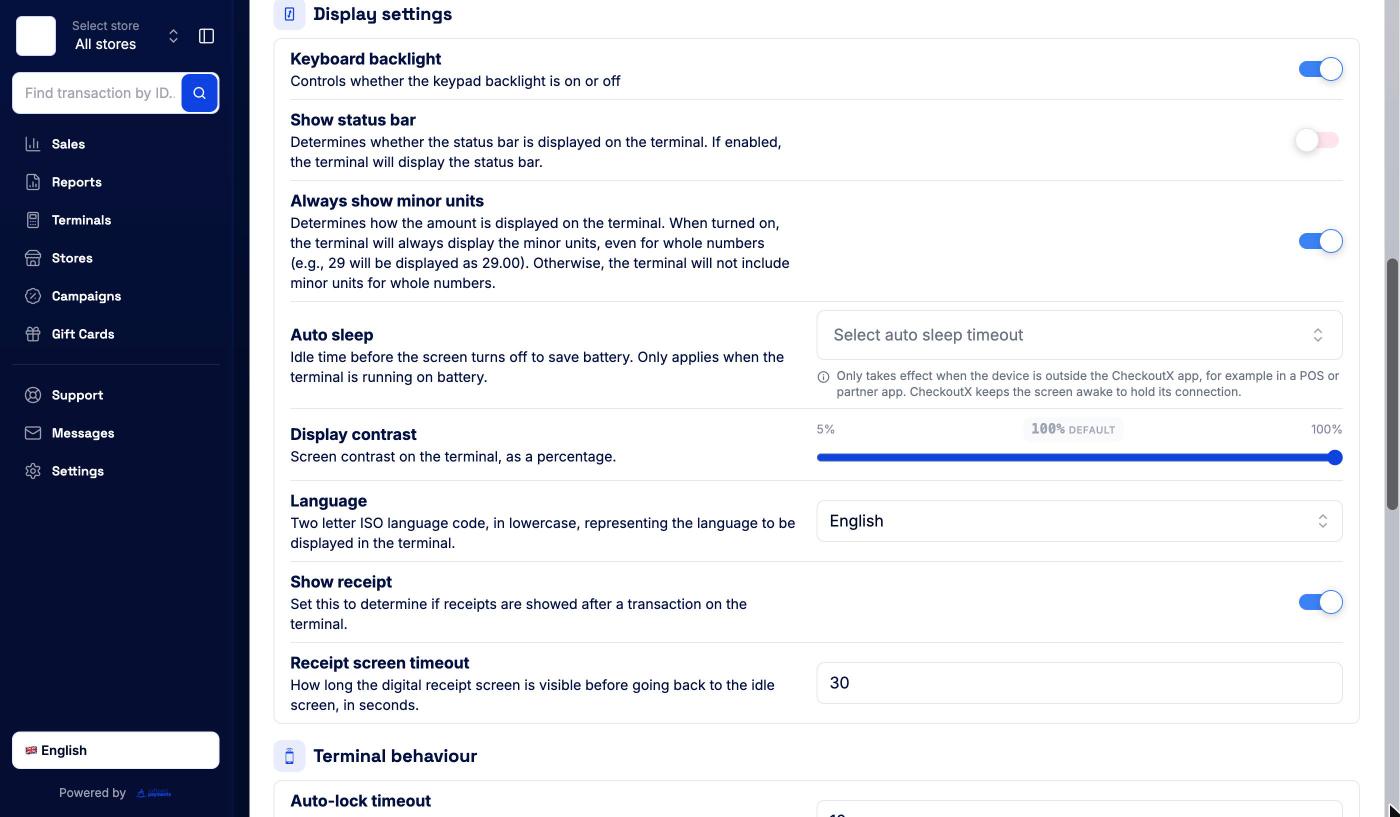Click the store logo square
Viewport: 1400px width, 817px height.
point(36,36)
